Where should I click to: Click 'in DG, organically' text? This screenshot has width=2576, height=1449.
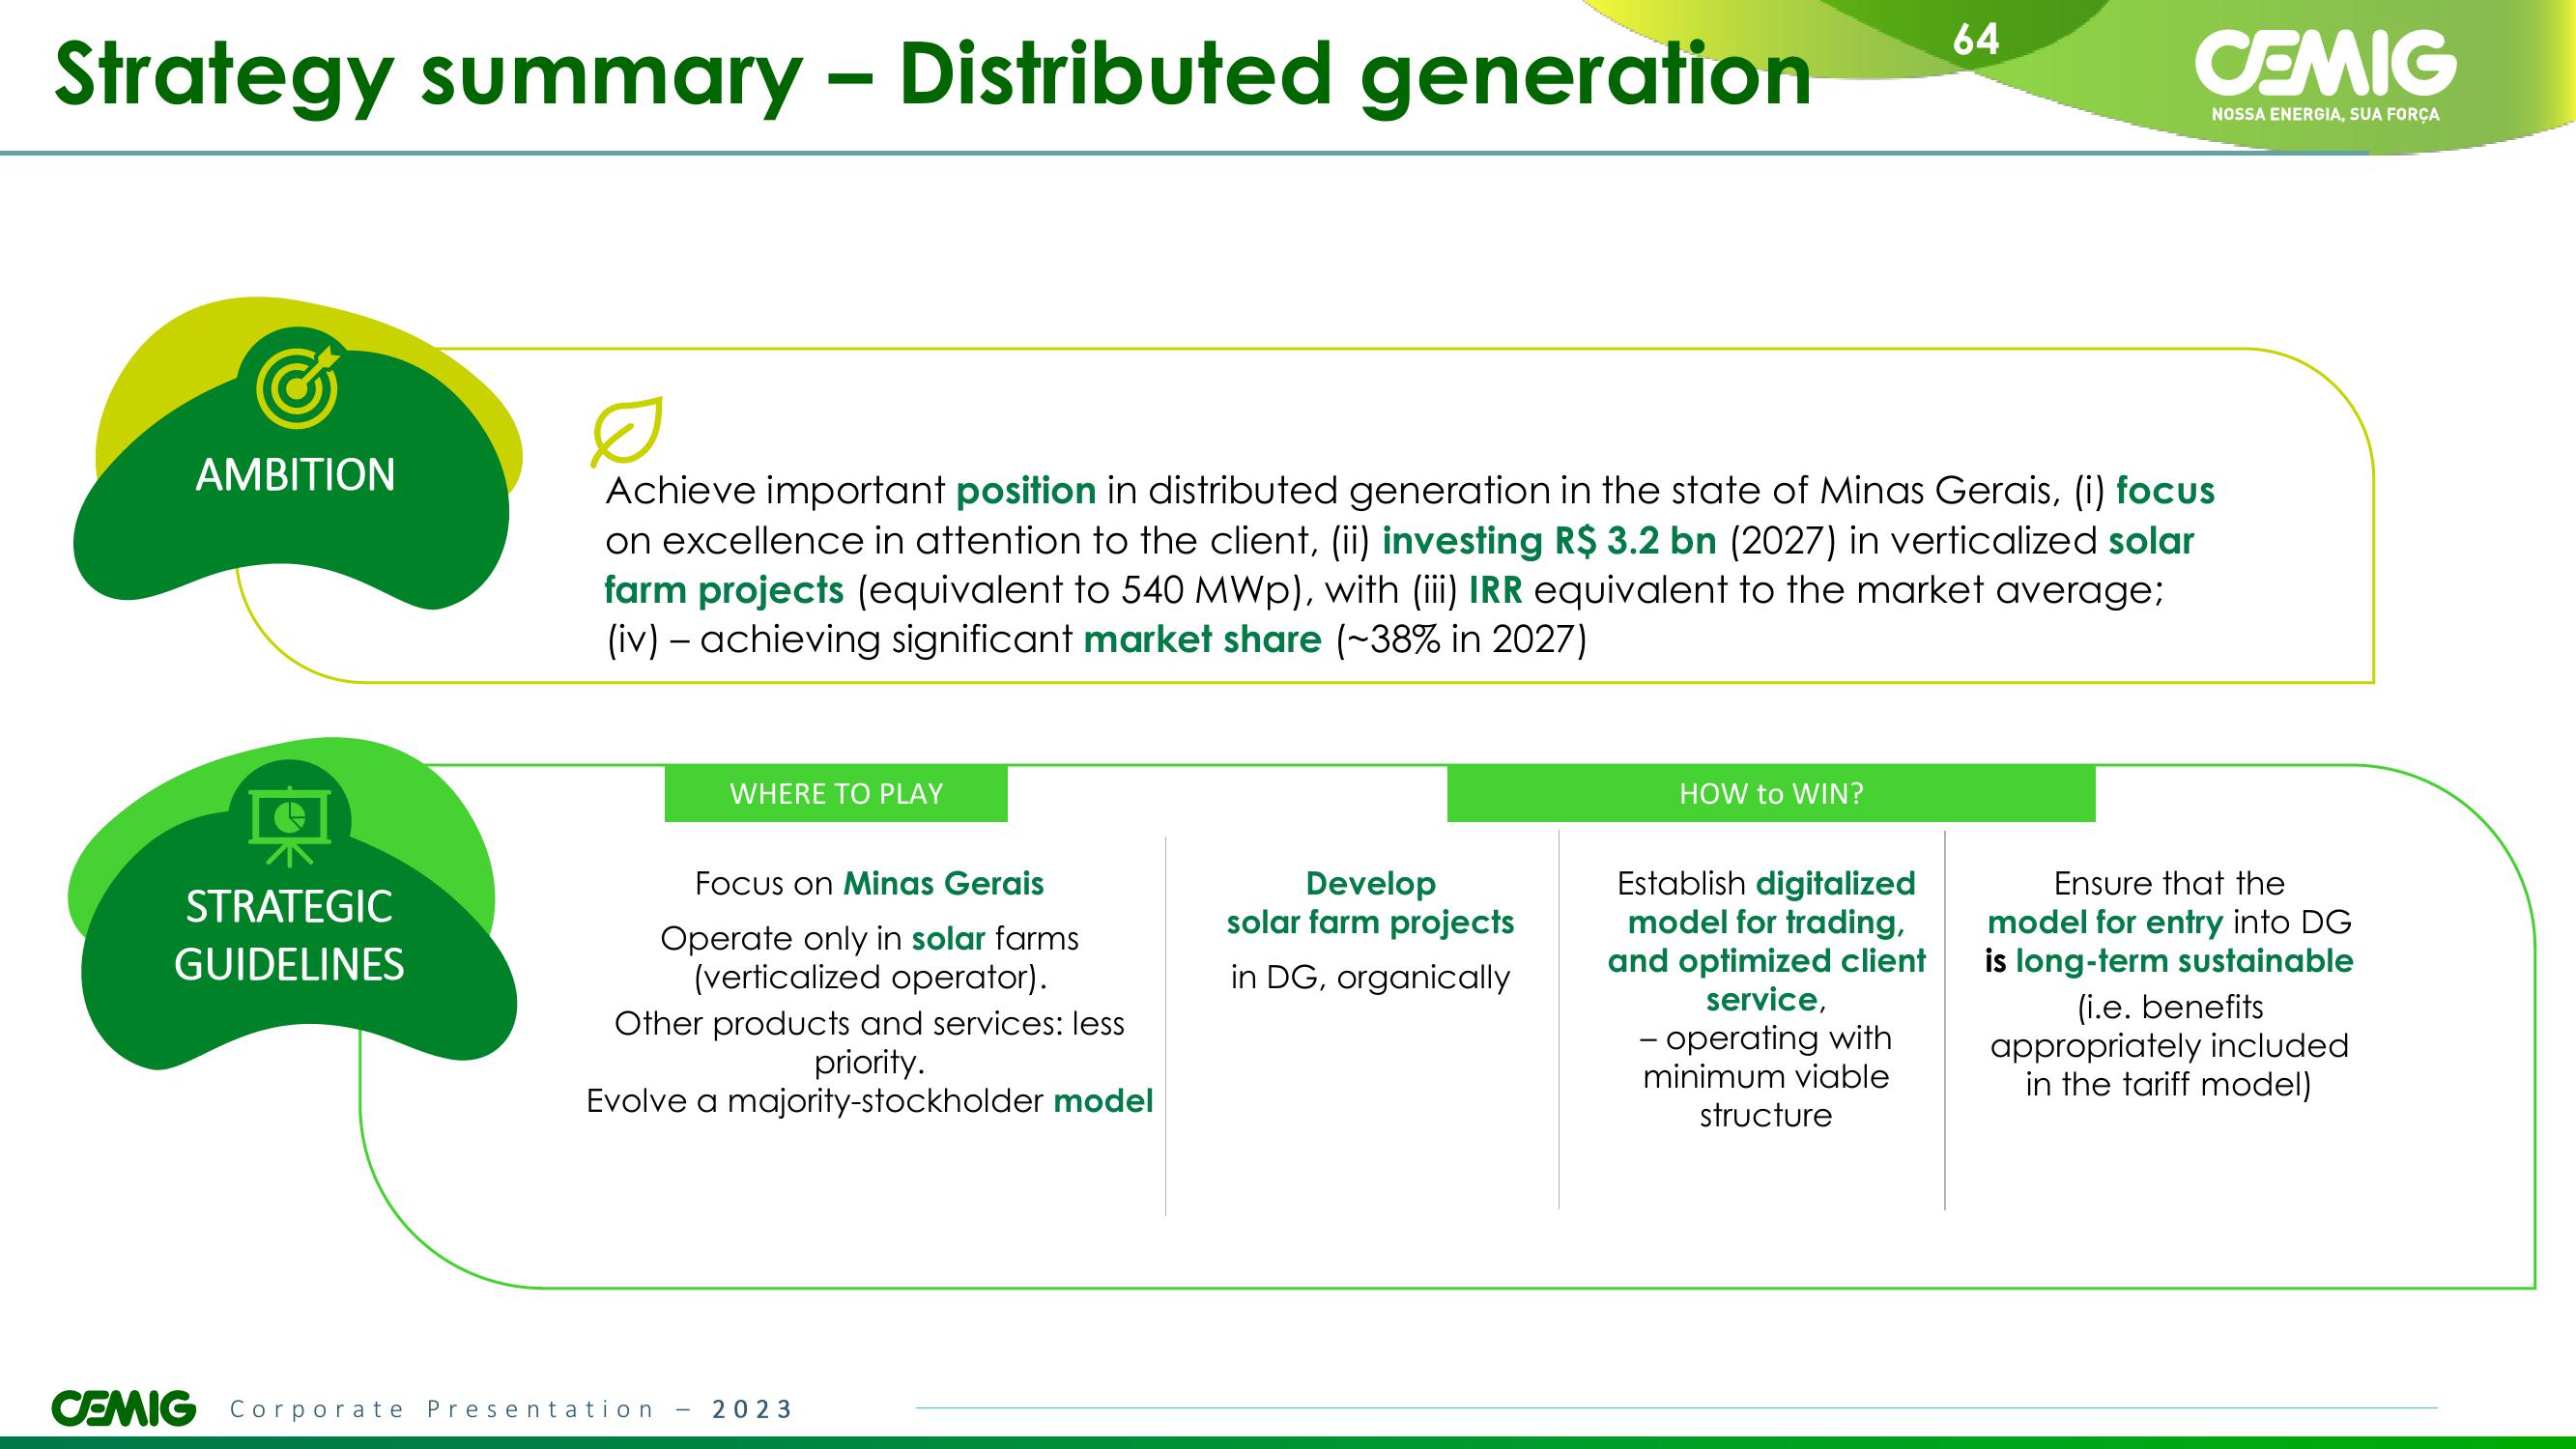click(x=1371, y=977)
